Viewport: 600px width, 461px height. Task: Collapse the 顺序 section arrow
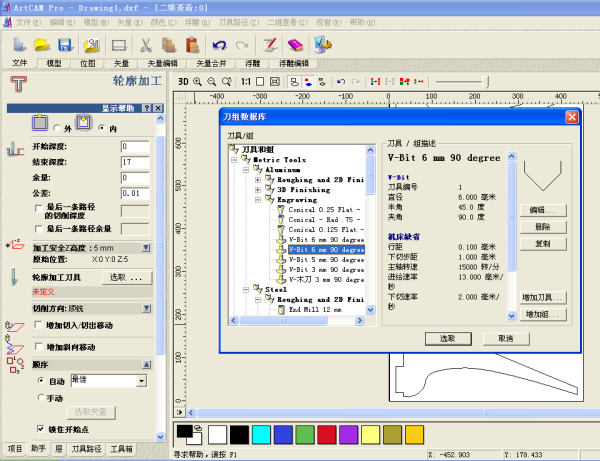147,364
